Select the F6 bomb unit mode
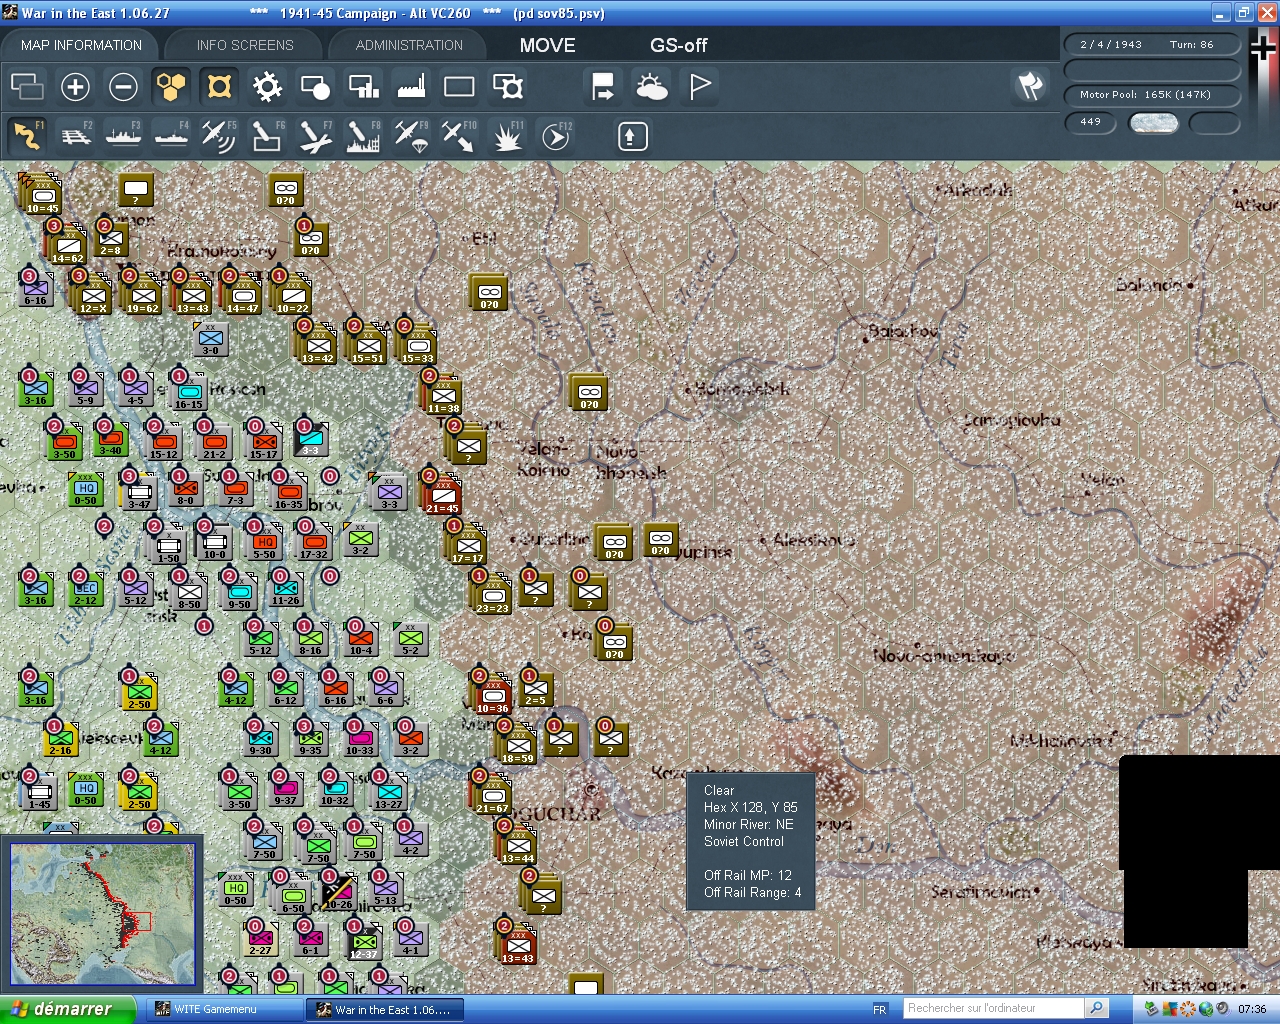 tap(267, 135)
